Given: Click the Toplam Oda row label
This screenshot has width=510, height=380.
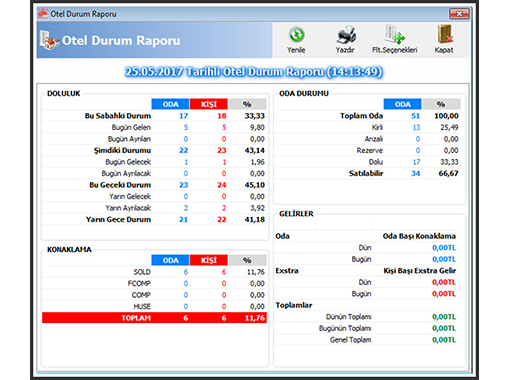Looking at the screenshot, I should pos(361,116).
